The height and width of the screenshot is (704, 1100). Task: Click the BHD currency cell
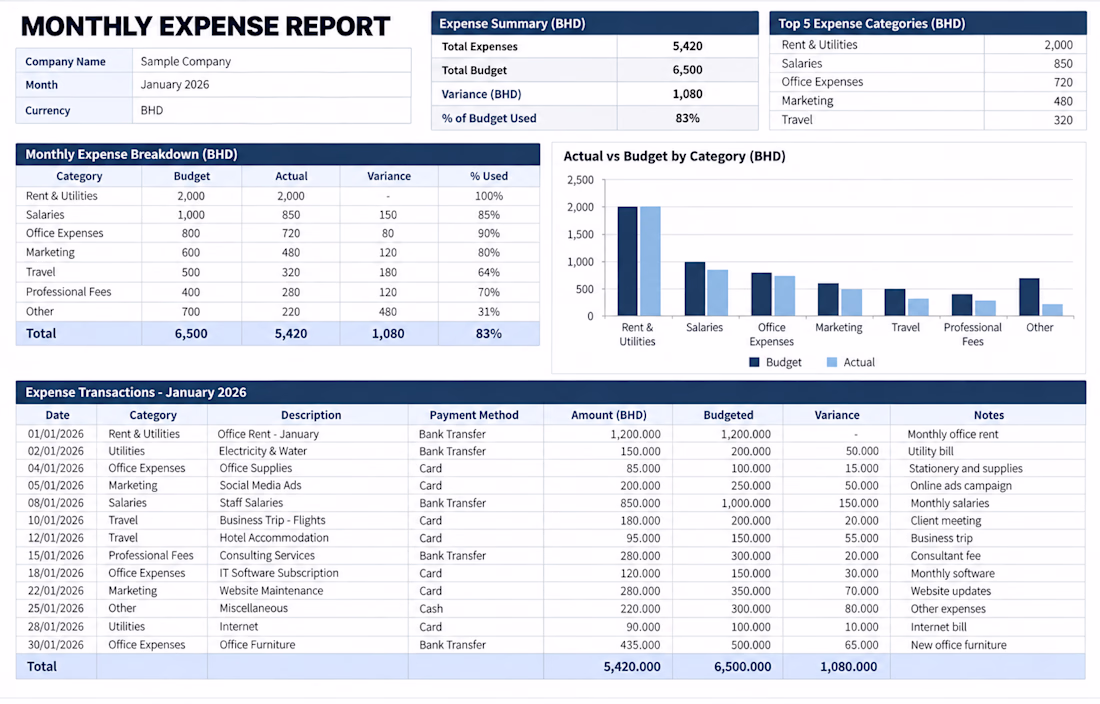tap(271, 110)
